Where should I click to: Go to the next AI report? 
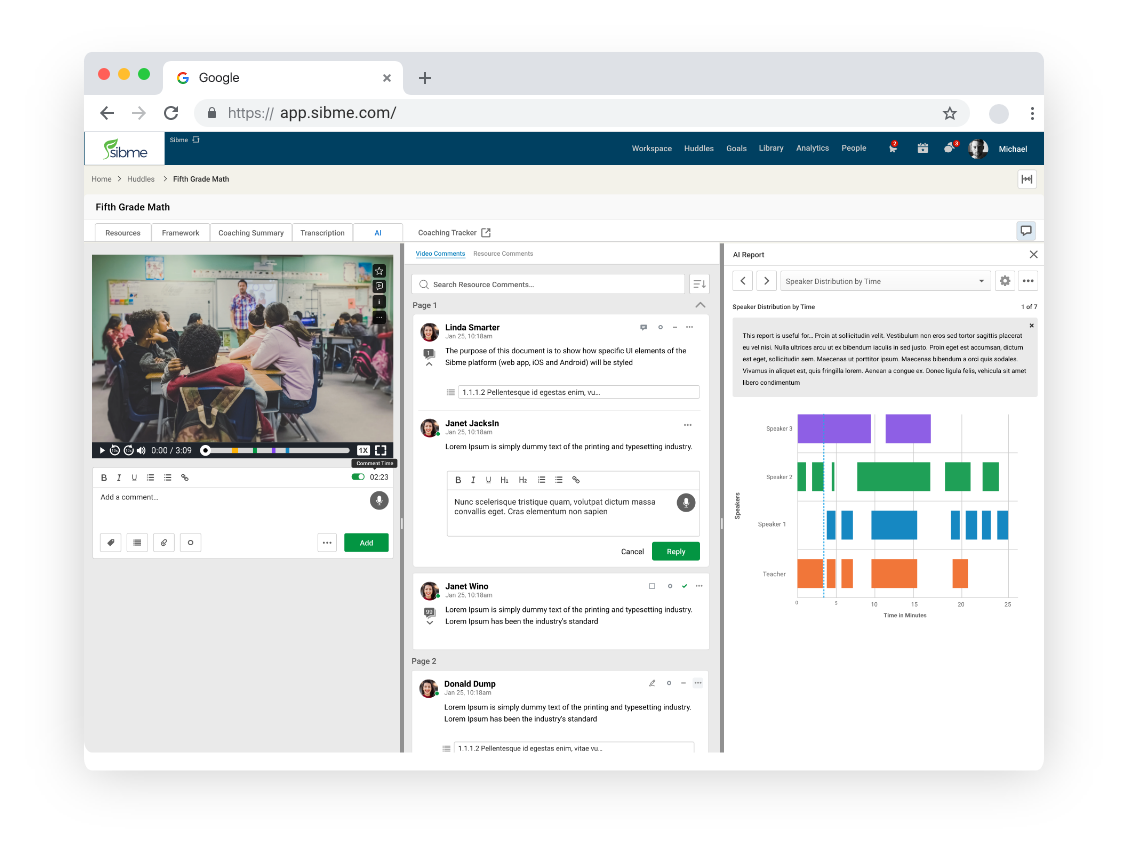[x=766, y=281]
